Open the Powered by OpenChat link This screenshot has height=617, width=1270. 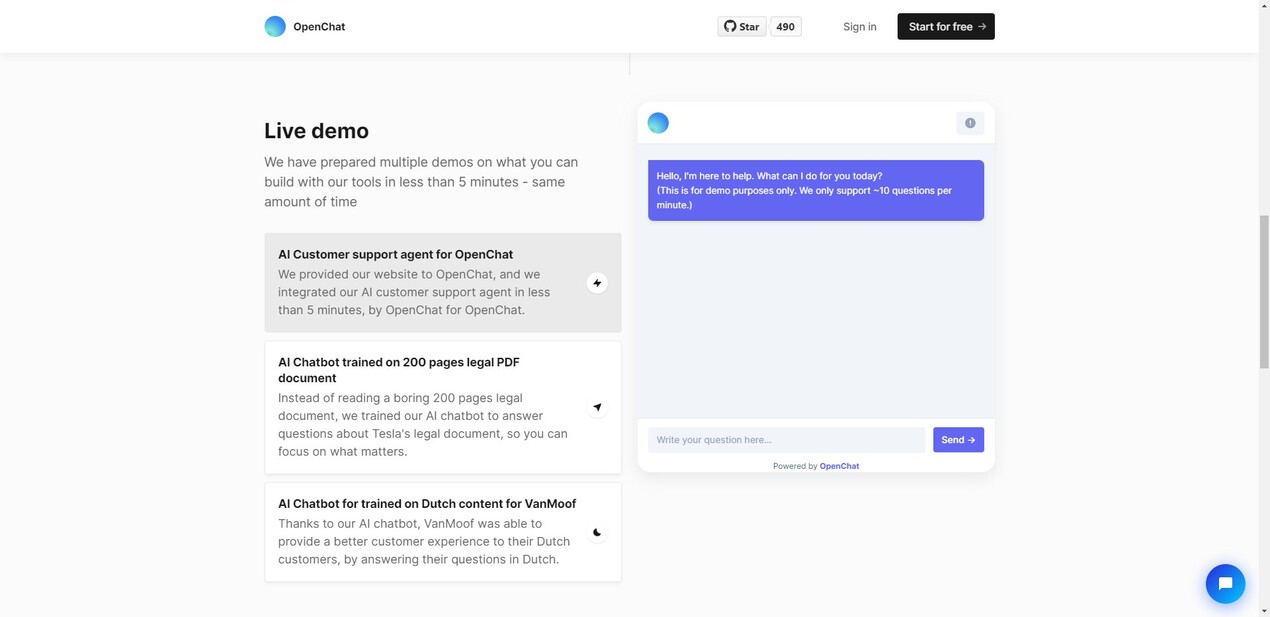click(x=839, y=466)
